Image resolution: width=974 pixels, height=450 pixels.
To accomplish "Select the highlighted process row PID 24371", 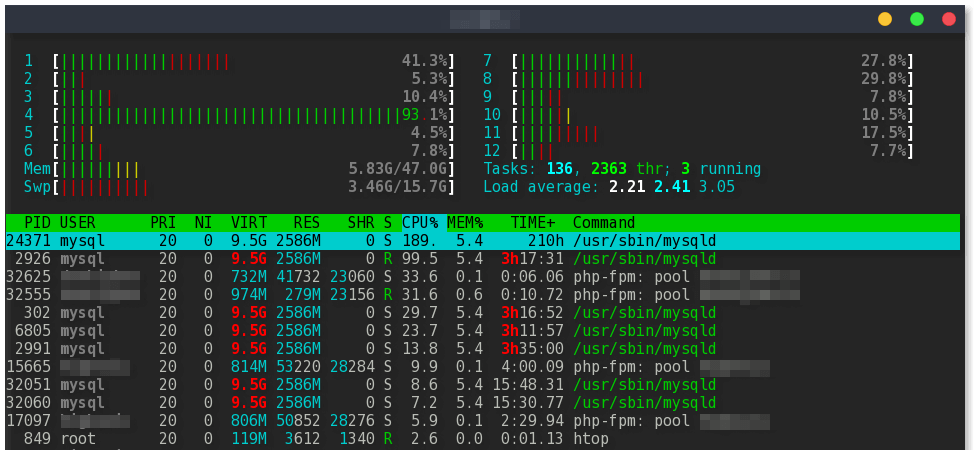I will [x=483, y=241].
